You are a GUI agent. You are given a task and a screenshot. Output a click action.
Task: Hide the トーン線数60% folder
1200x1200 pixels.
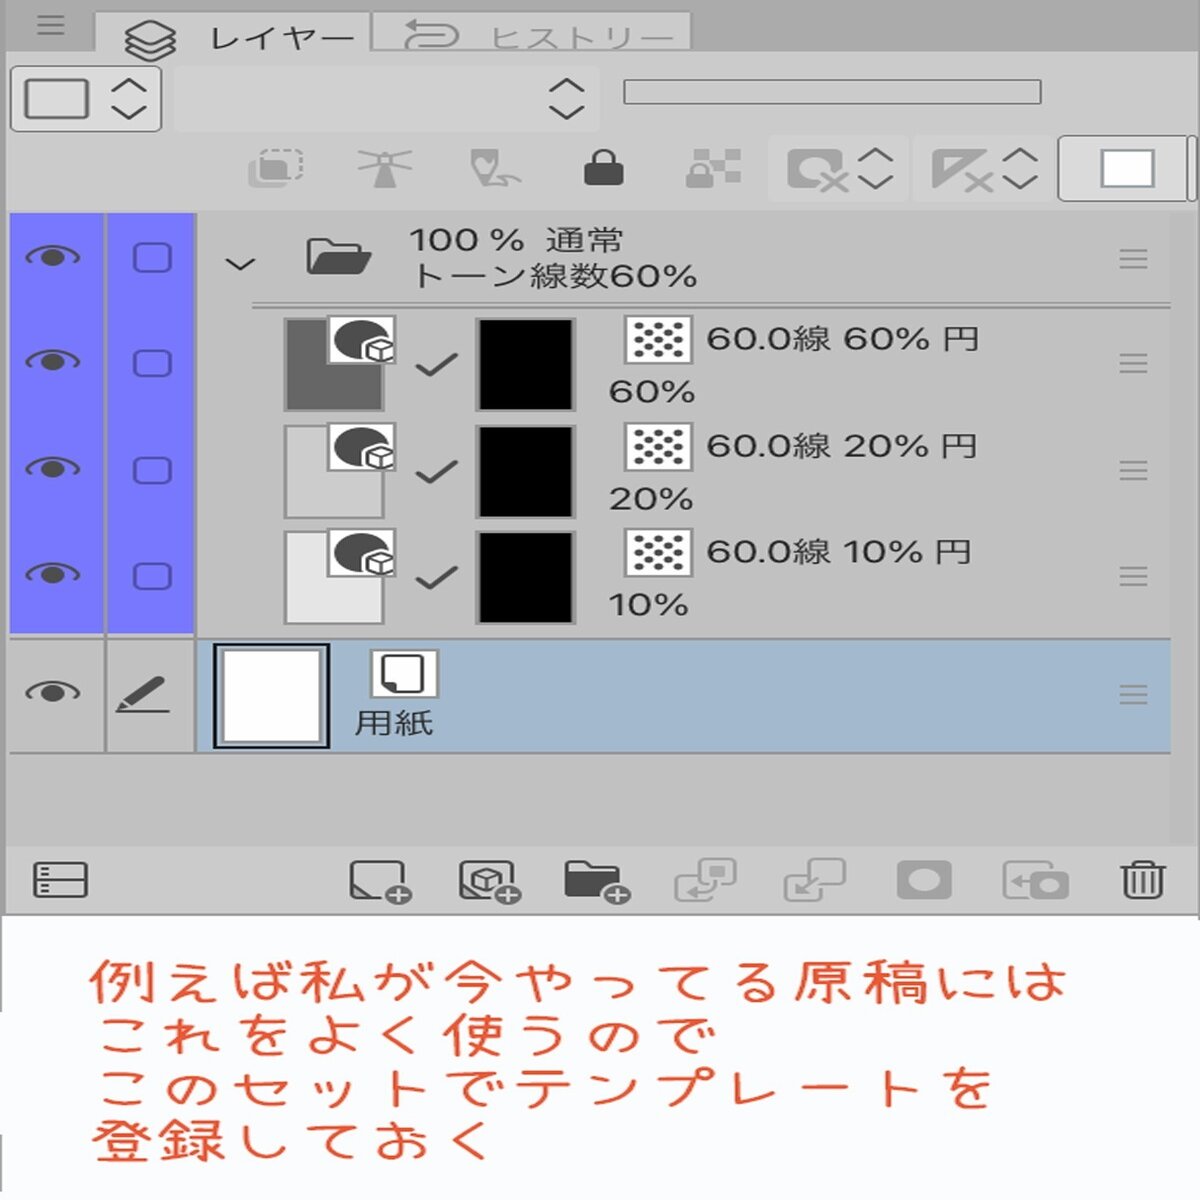[53, 257]
